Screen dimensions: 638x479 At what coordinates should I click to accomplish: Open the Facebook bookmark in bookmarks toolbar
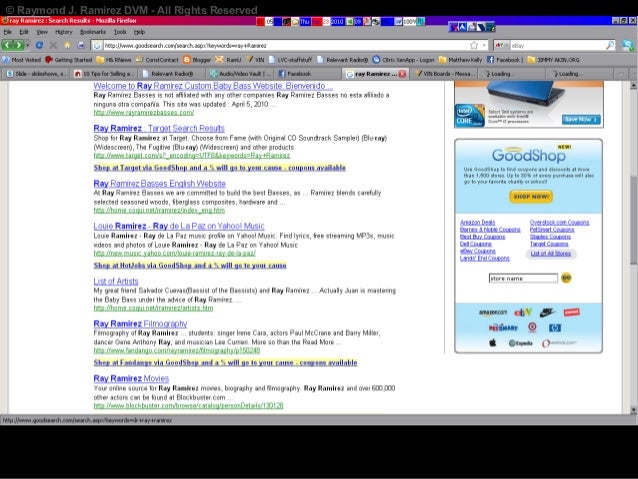[505, 60]
